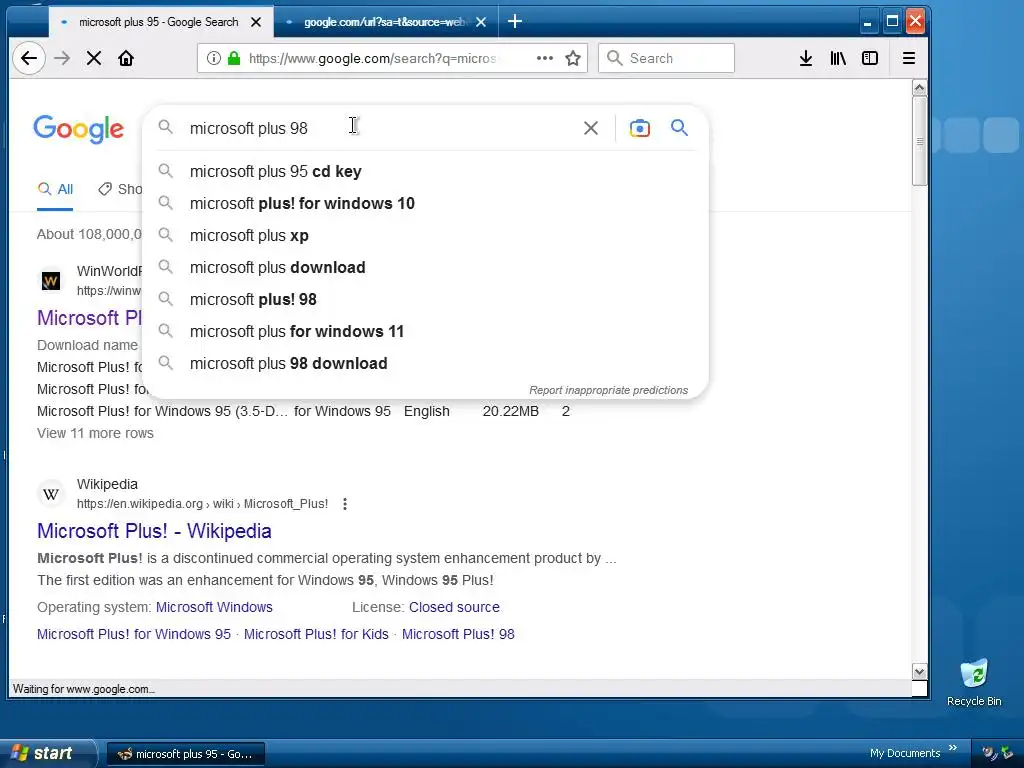Choose suggestion 'microsoft plus 95 cd key'
This screenshot has width=1024, height=768.
425,171
